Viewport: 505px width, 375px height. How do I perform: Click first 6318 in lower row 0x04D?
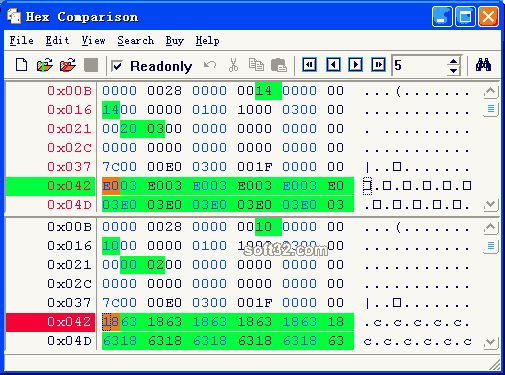pyautogui.click(x=120, y=341)
